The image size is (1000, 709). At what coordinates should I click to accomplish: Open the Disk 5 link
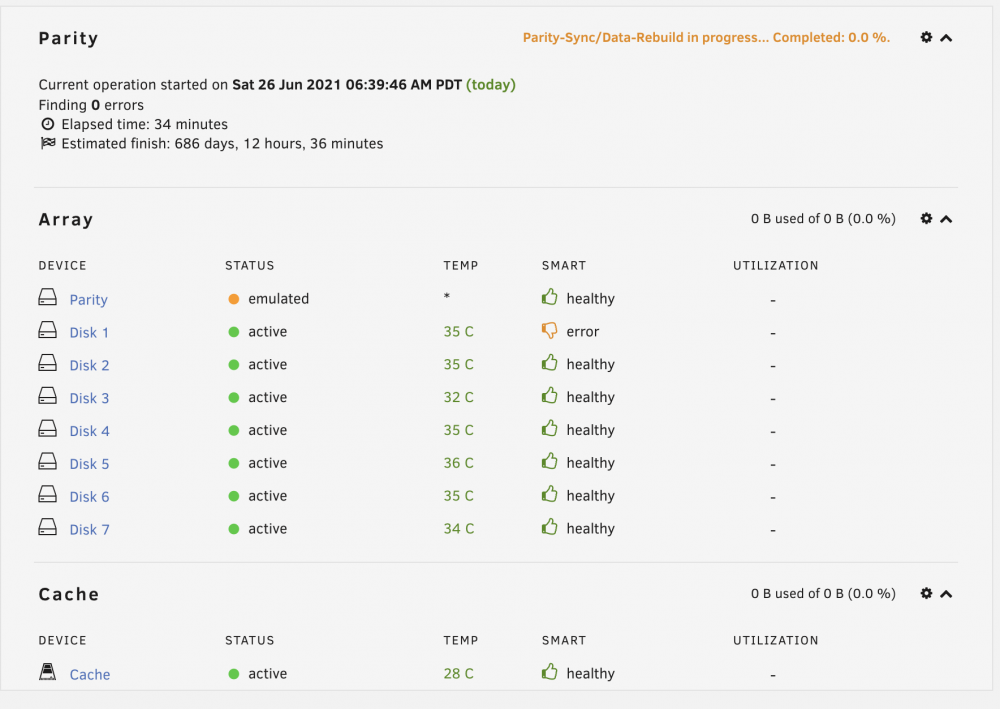(89, 464)
